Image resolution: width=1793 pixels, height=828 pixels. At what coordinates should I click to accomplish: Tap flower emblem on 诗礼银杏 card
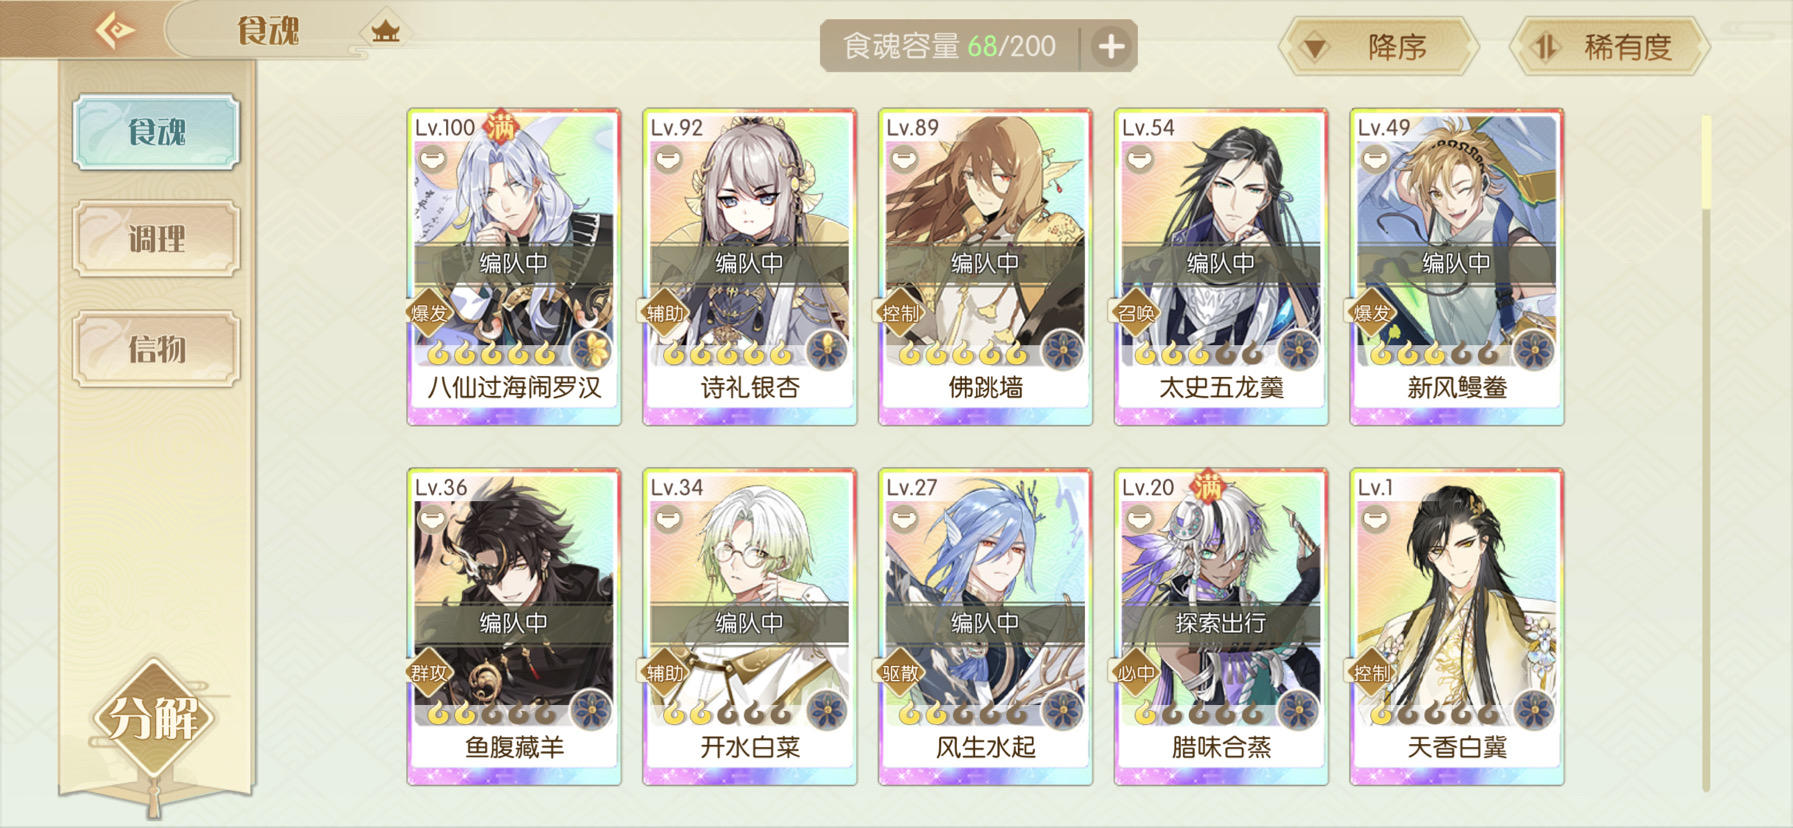(827, 349)
